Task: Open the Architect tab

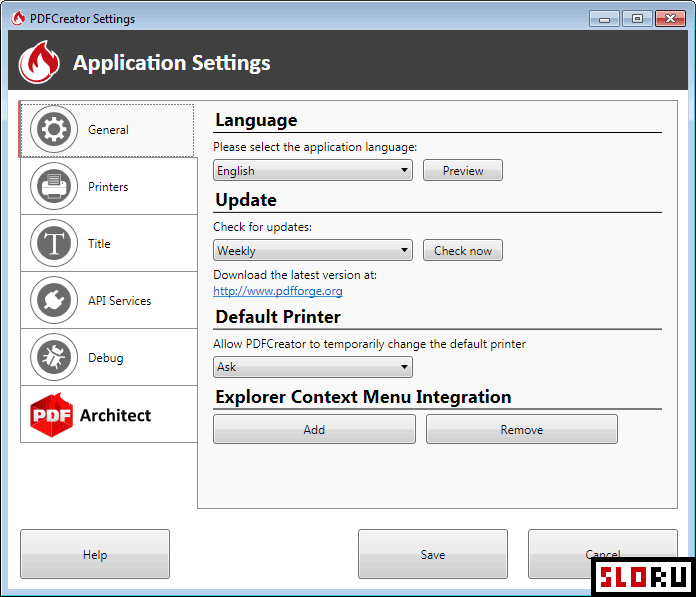Action: (x=109, y=415)
